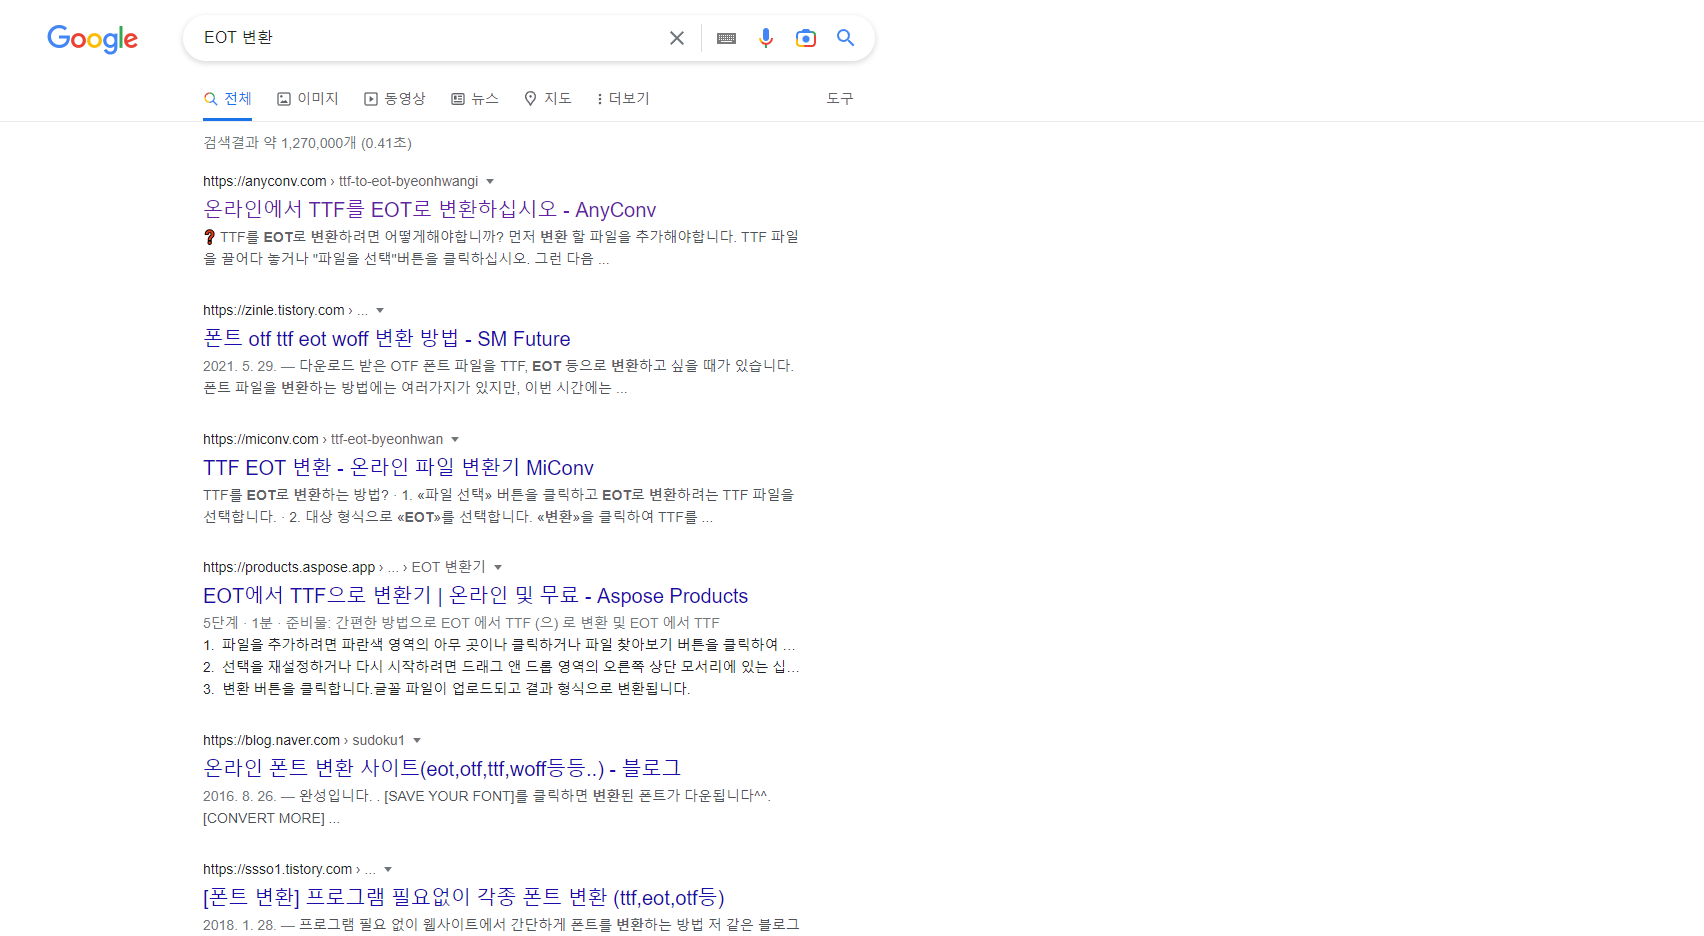
Task: Switch to the 이미지 tab
Action: click(308, 99)
